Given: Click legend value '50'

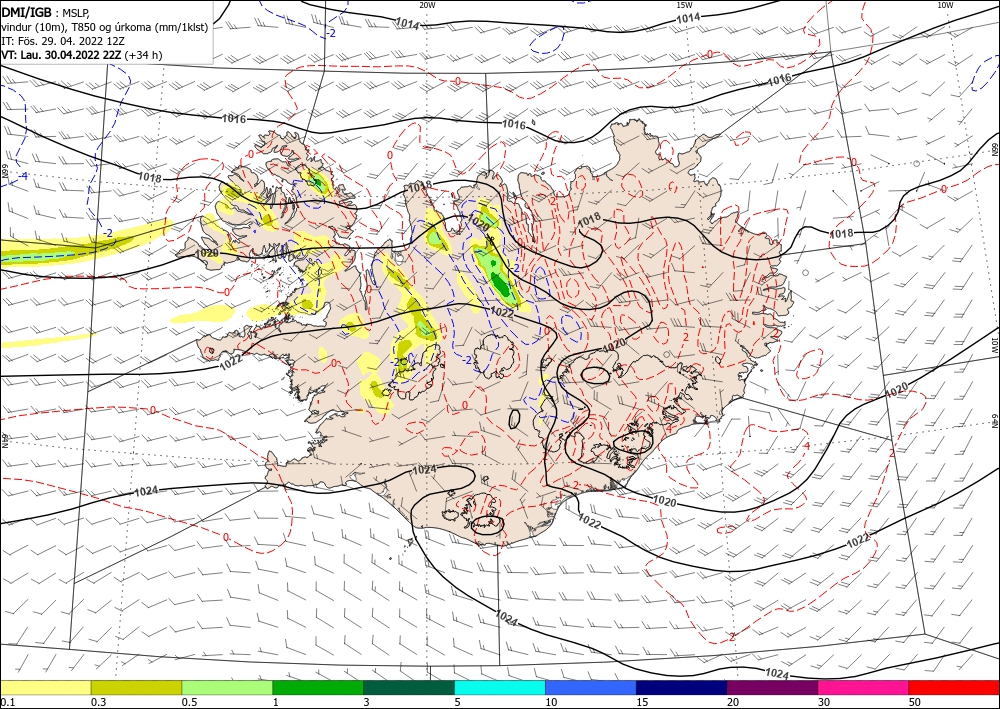Looking at the screenshot, I should [x=915, y=702].
